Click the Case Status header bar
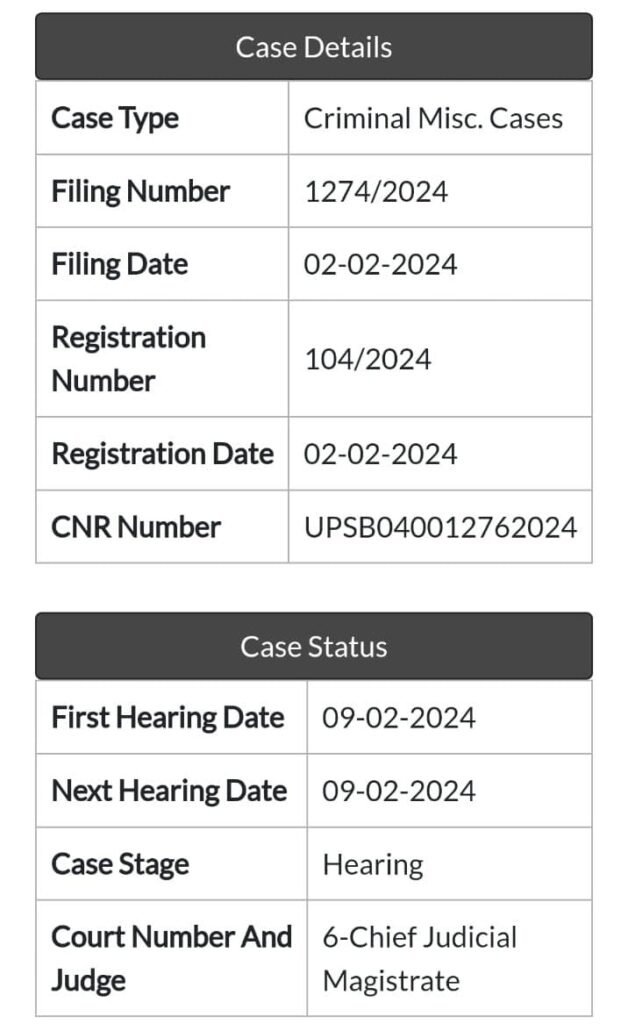 (x=313, y=646)
